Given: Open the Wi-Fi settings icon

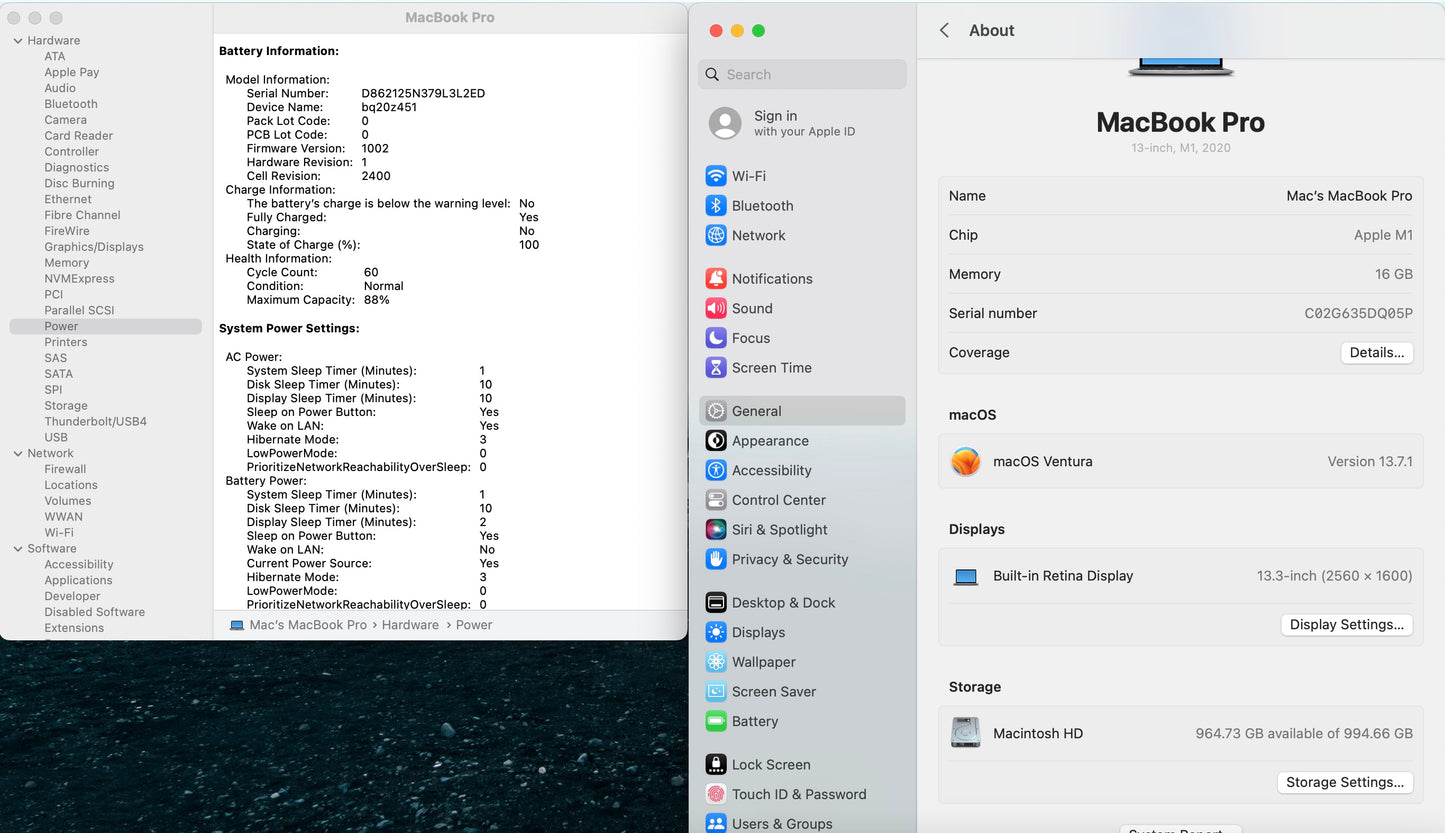Looking at the screenshot, I should pyautogui.click(x=716, y=176).
